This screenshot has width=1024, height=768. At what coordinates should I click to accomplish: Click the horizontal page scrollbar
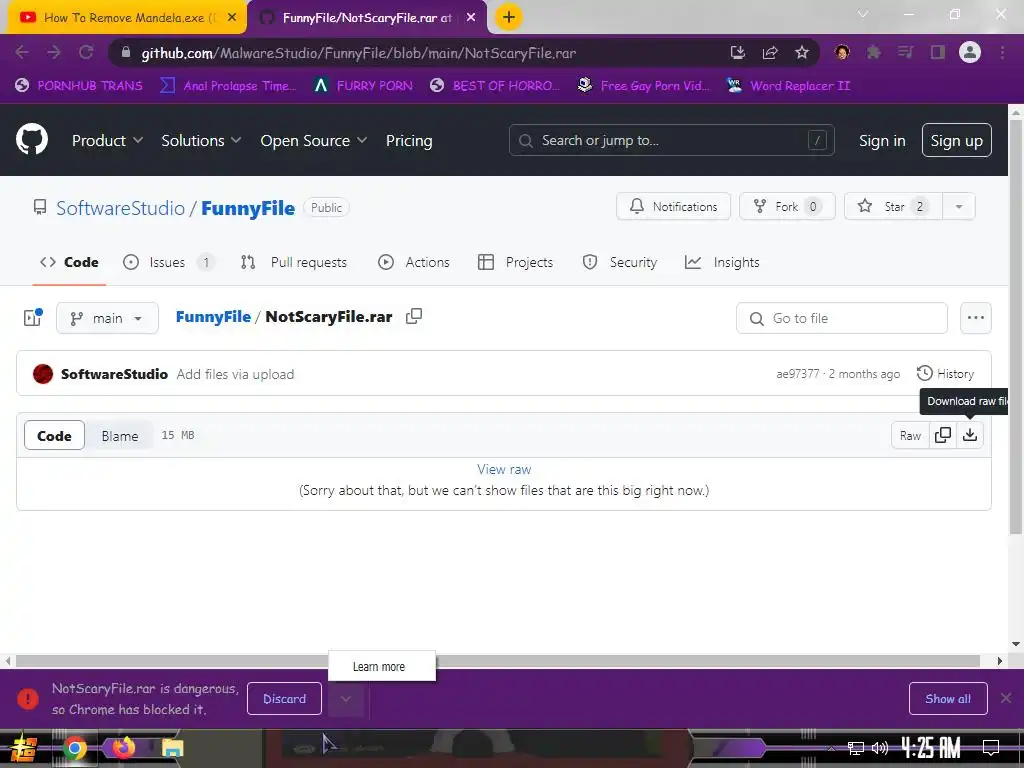coord(498,661)
